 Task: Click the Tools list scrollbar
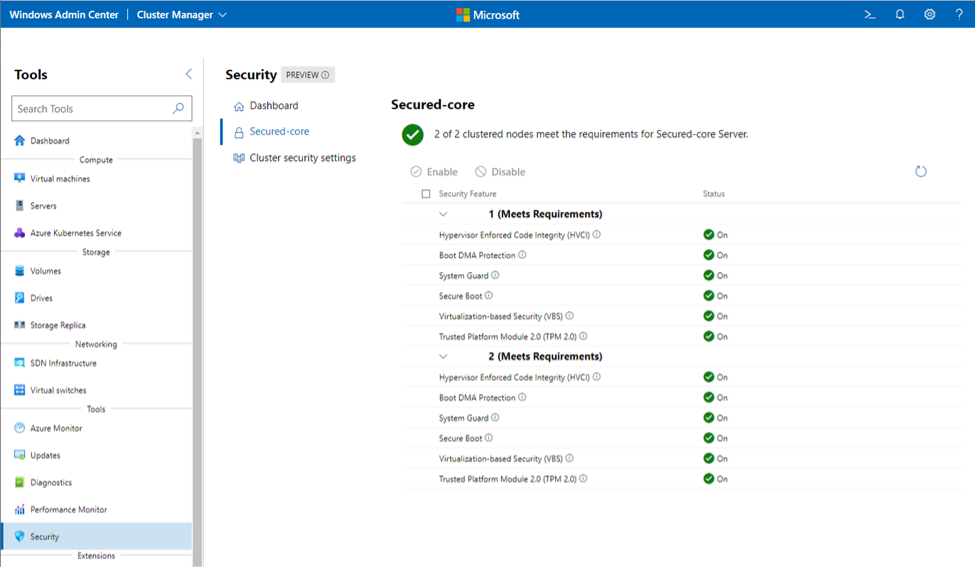(197, 350)
